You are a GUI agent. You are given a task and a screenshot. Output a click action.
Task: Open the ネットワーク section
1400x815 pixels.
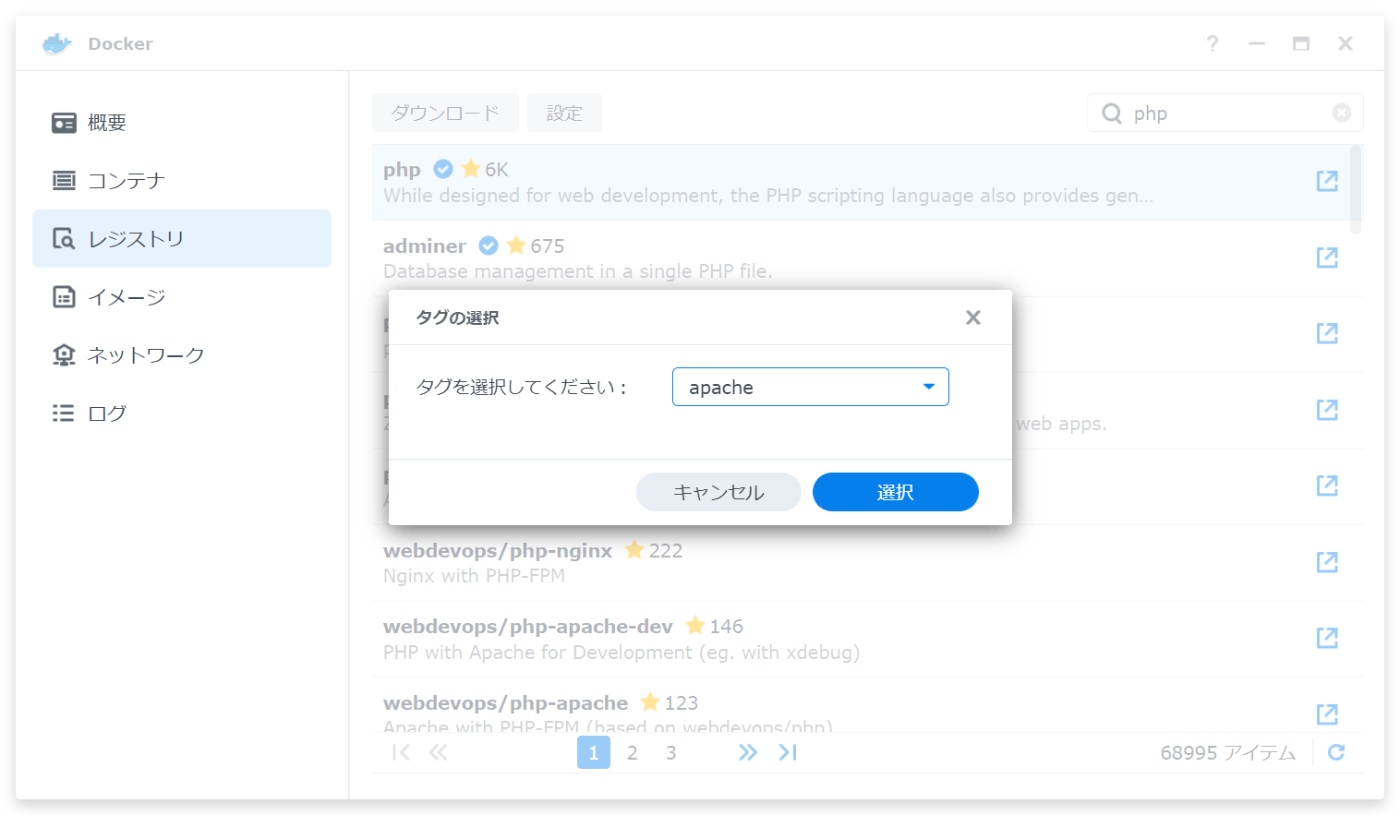[x=182, y=355]
